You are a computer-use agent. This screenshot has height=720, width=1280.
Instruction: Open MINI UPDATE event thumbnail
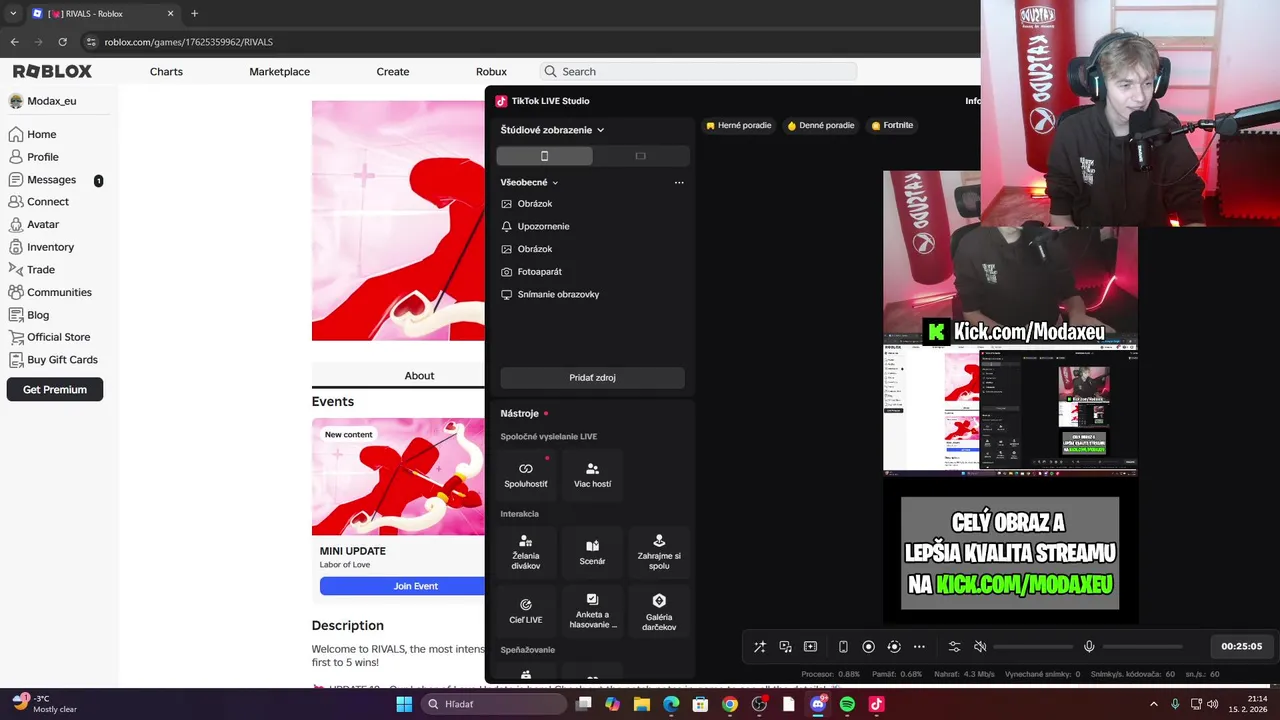[398, 477]
